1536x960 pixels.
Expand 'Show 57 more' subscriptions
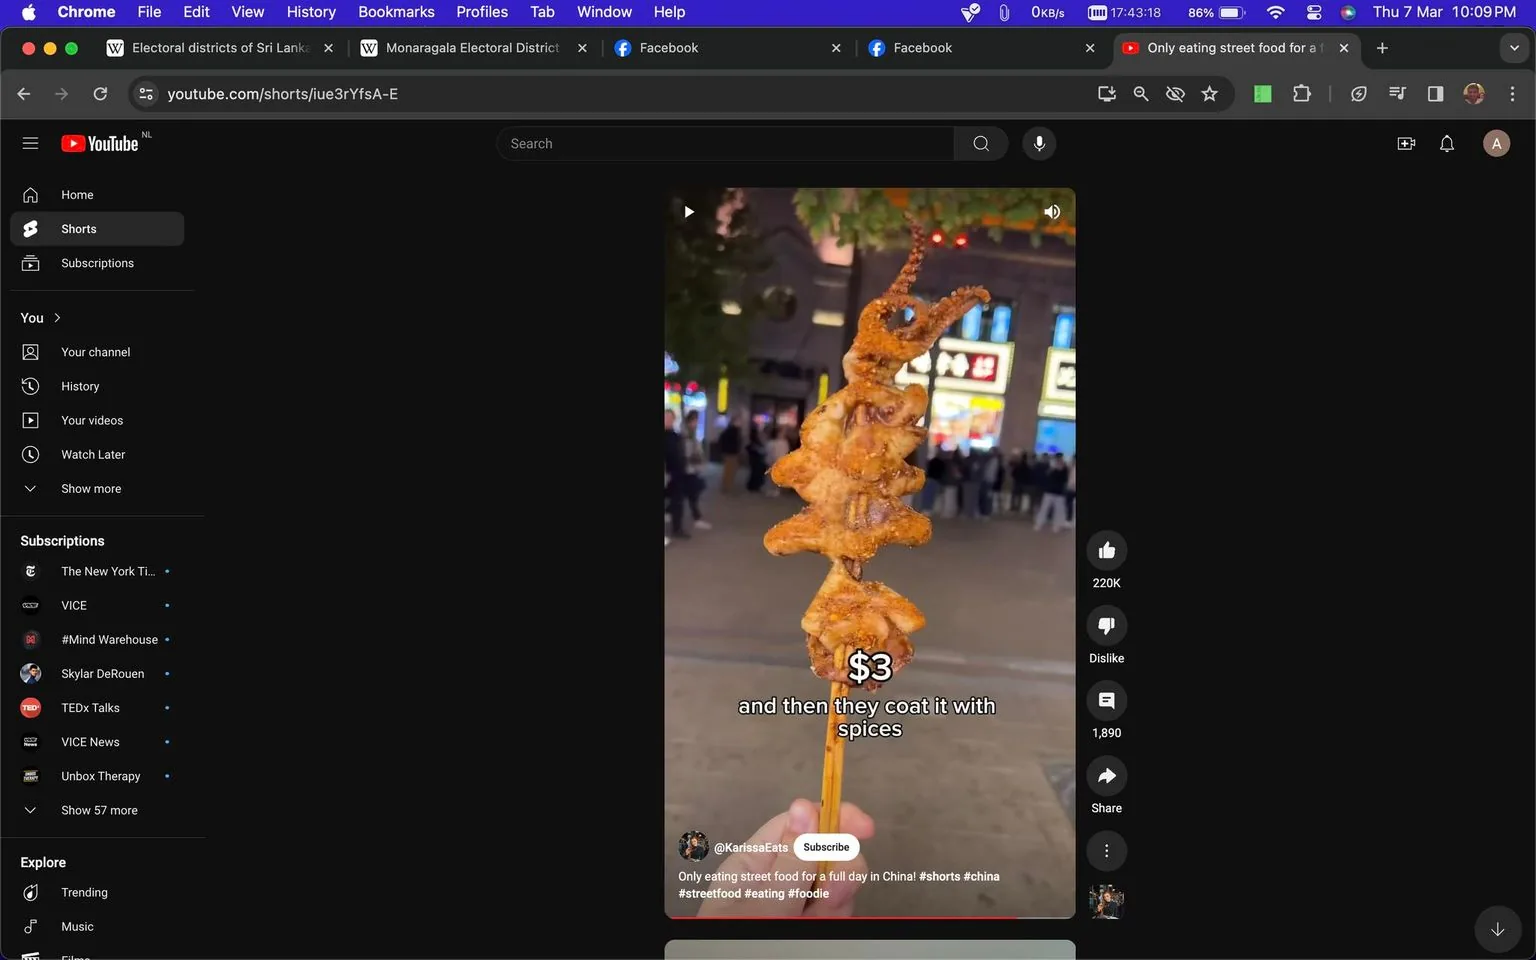(x=99, y=810)
